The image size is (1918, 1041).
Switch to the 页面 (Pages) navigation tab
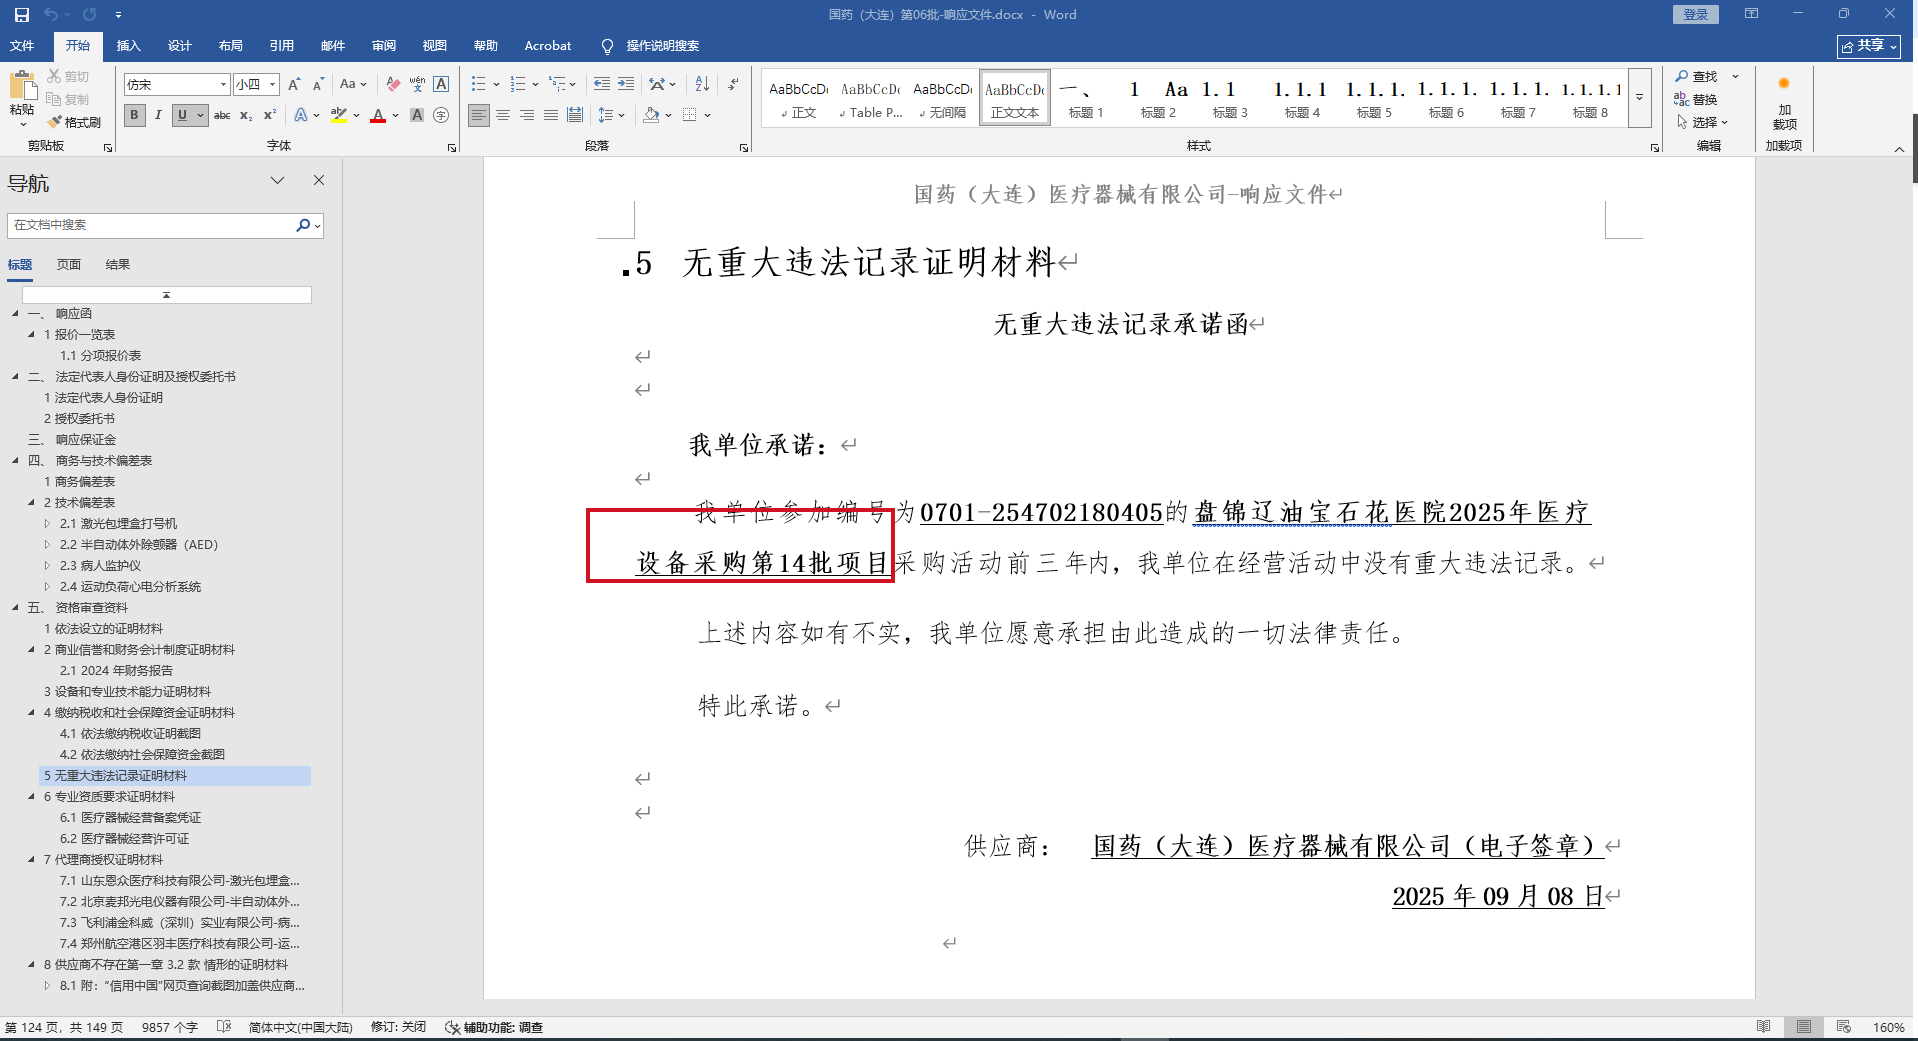click(x=69, y=265)
